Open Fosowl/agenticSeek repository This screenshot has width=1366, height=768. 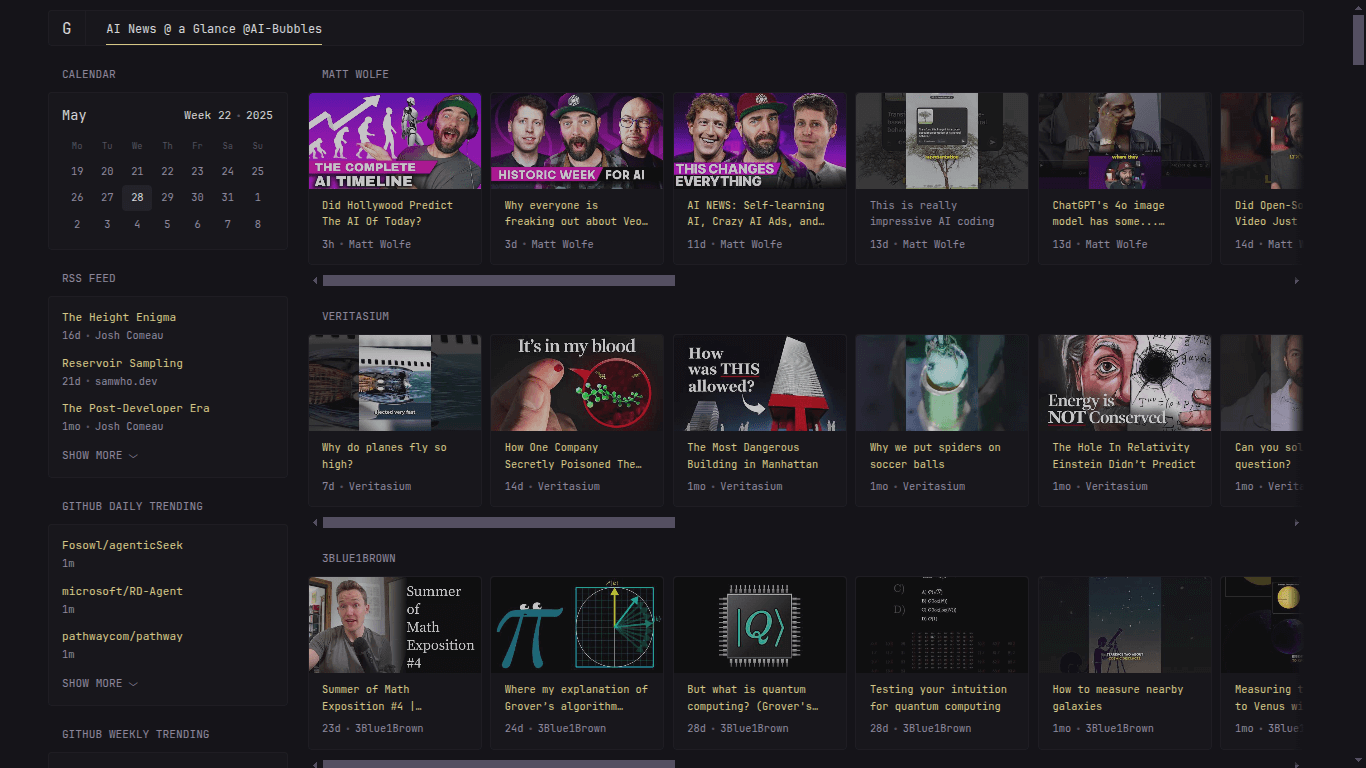pos(122,545)
